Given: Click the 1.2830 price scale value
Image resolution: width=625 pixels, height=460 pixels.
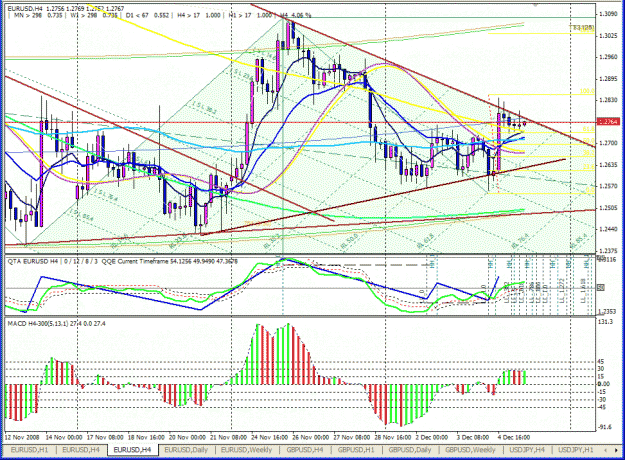Looking at the screenshot, I should [x=608, y=100].
